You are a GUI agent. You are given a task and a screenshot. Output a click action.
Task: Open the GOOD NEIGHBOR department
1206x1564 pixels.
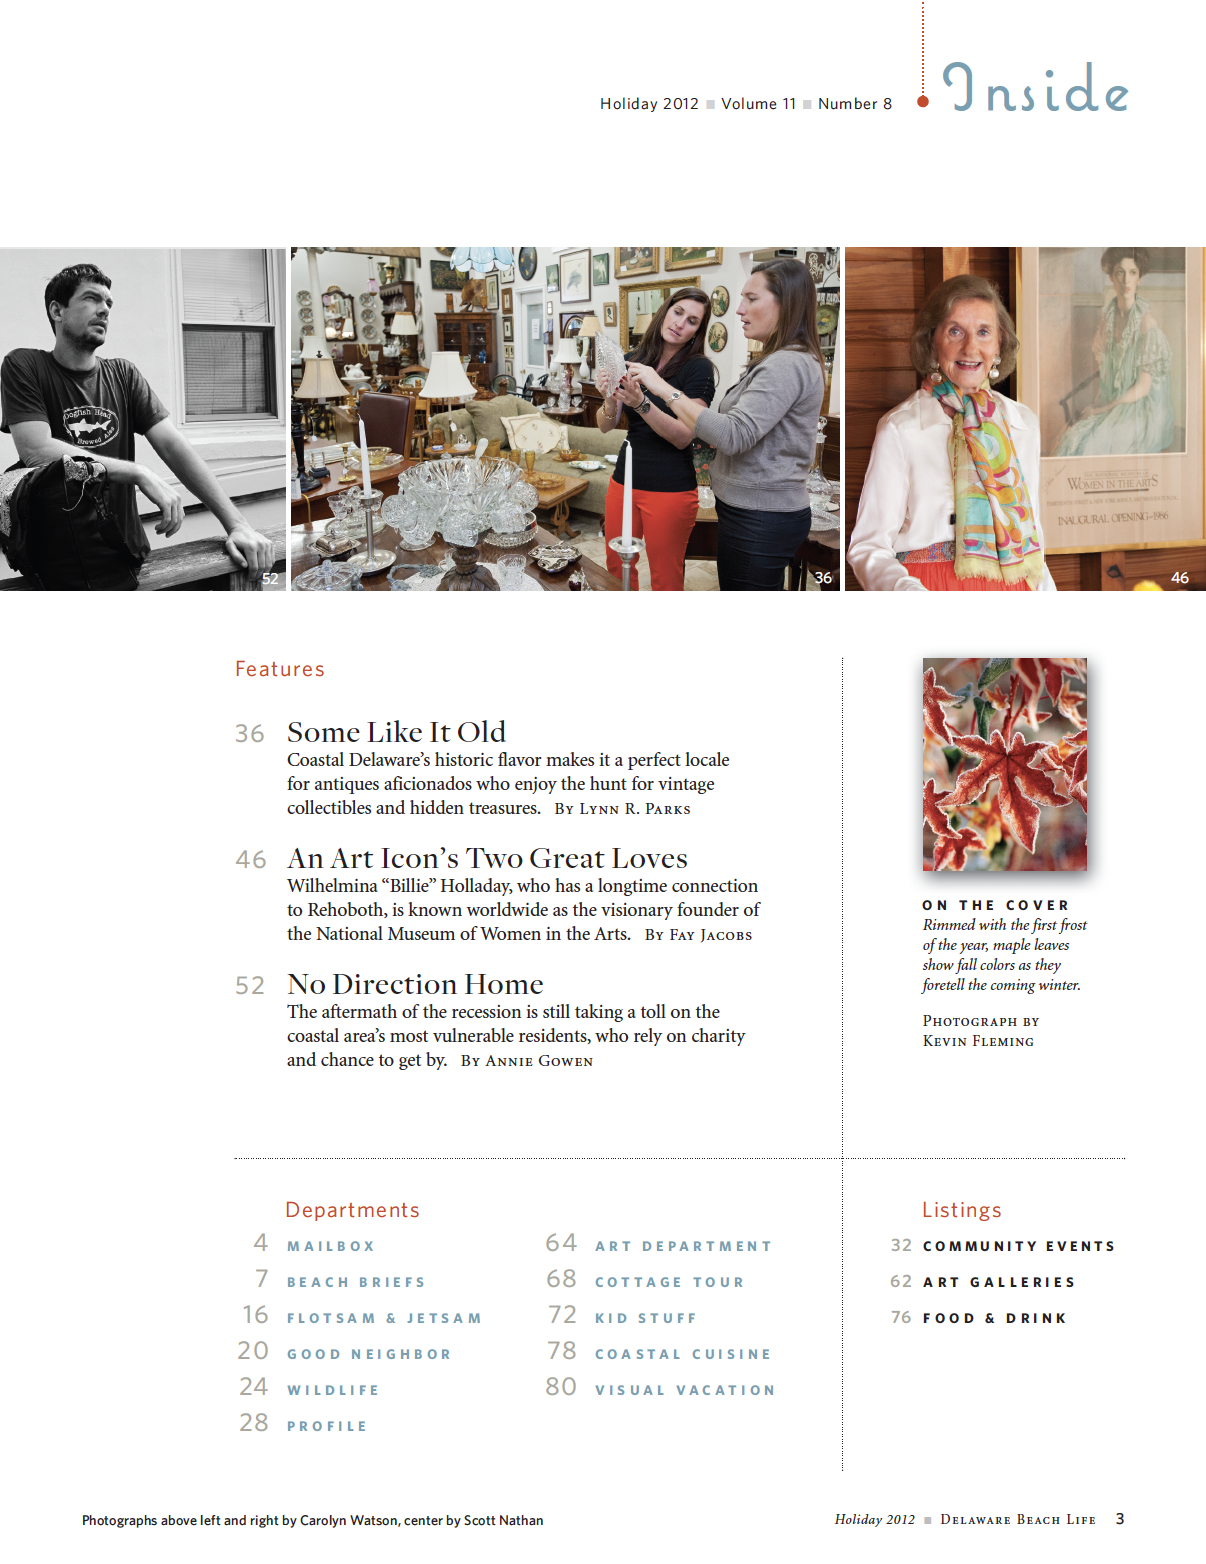369,1354
